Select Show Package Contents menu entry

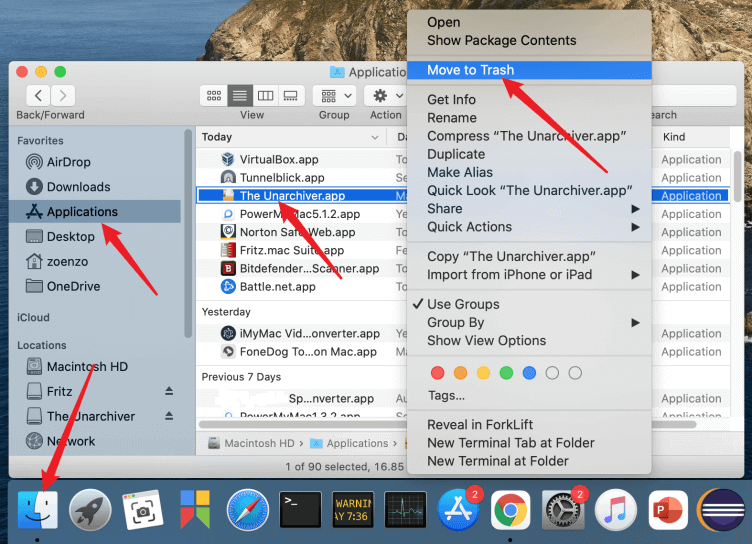[501, 40]
